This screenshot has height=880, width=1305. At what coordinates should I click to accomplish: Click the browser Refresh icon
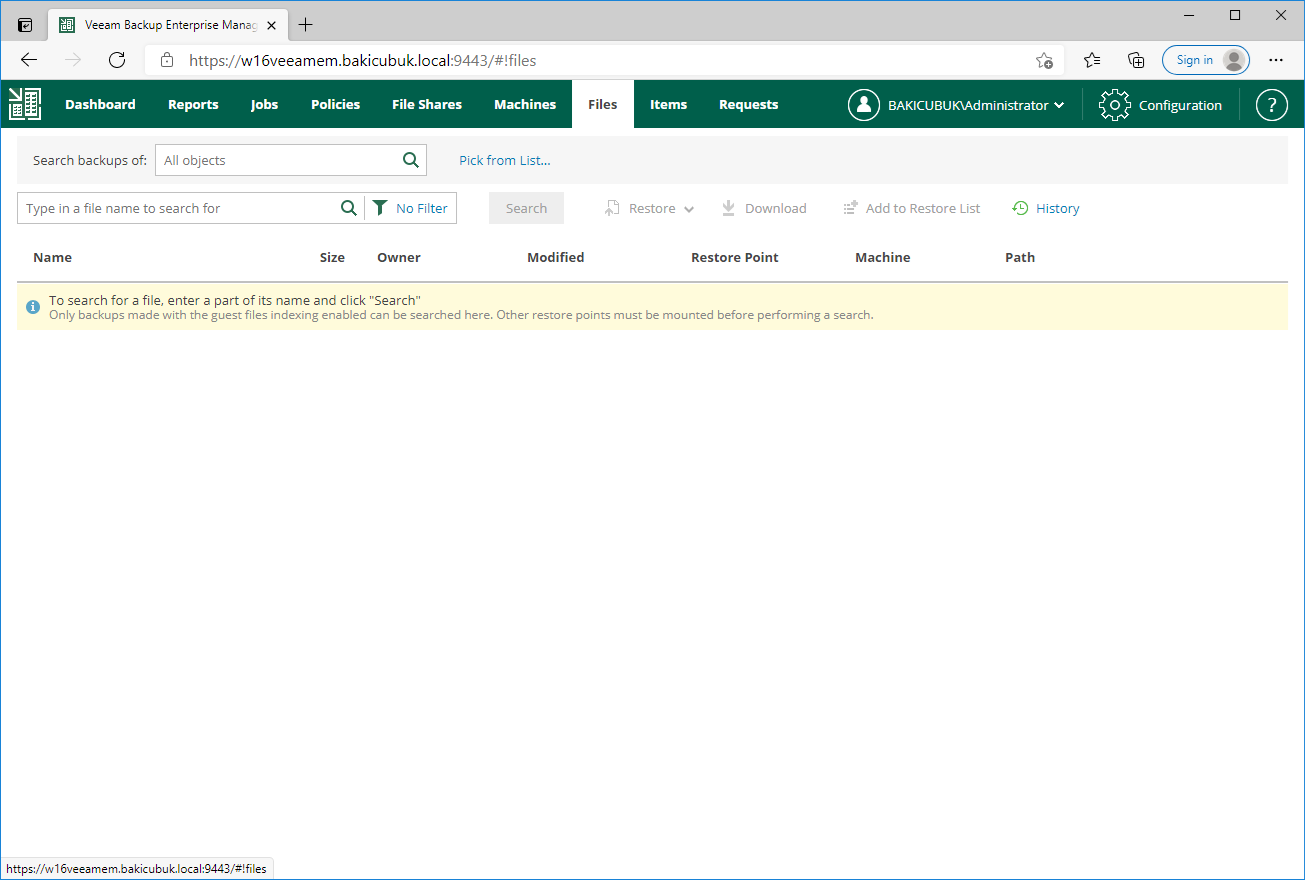coord(117,60)
